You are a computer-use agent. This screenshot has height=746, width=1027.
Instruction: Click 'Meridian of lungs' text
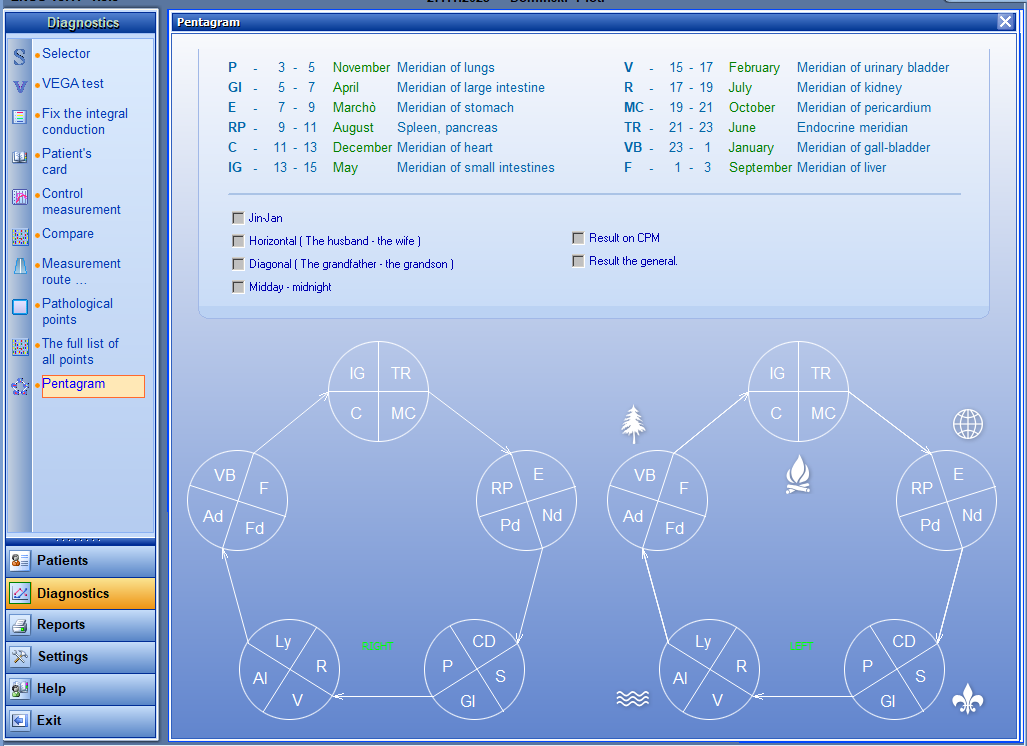coord(445,67)
